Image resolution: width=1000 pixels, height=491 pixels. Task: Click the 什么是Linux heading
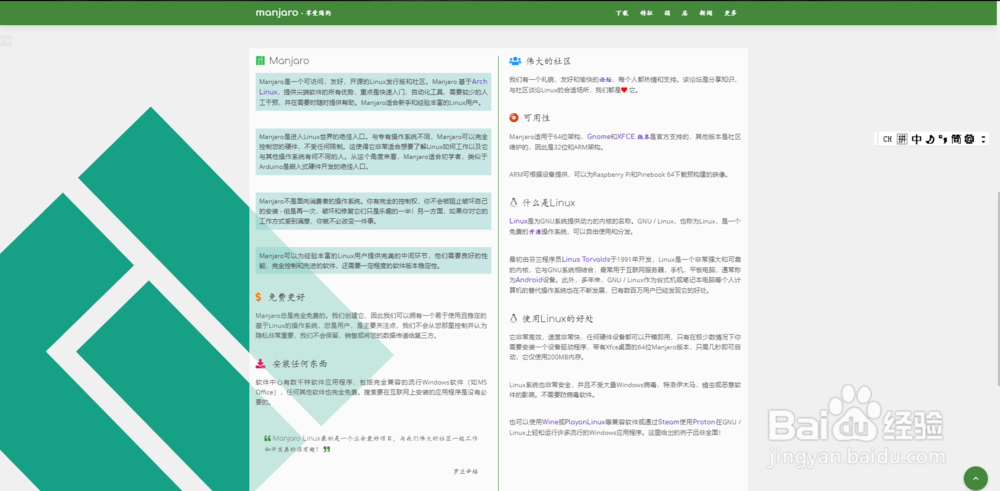tap(548, 203)
